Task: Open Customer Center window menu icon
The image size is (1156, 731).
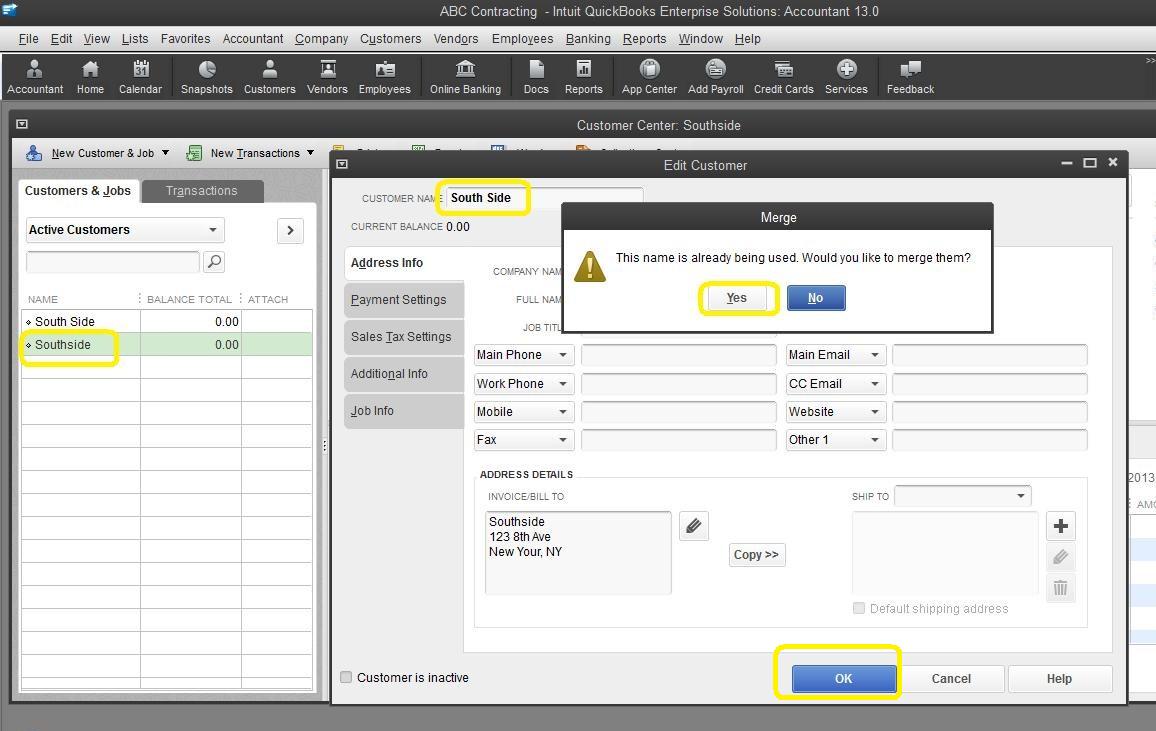Action: (22, 125)
